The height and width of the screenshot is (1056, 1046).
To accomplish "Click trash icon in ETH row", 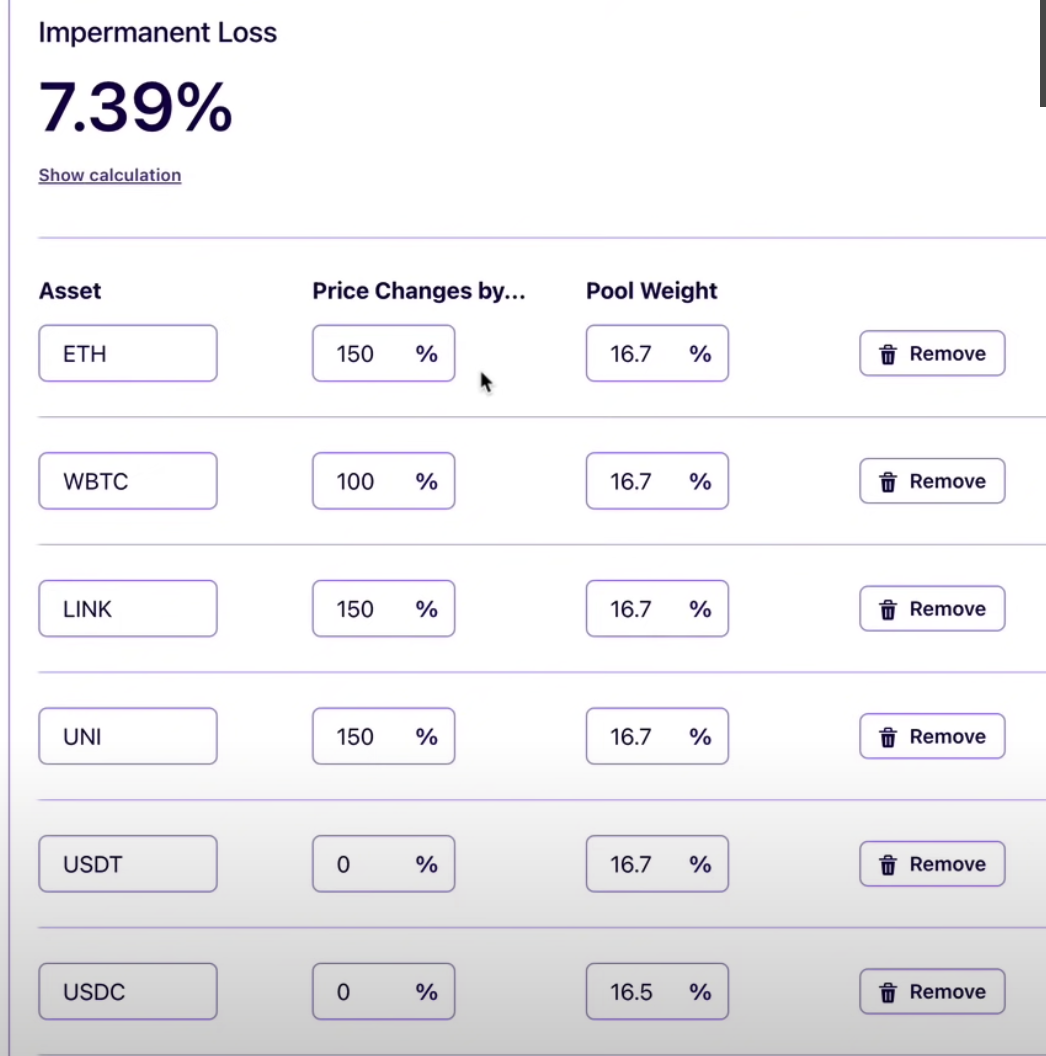I will tap(887, 354).
